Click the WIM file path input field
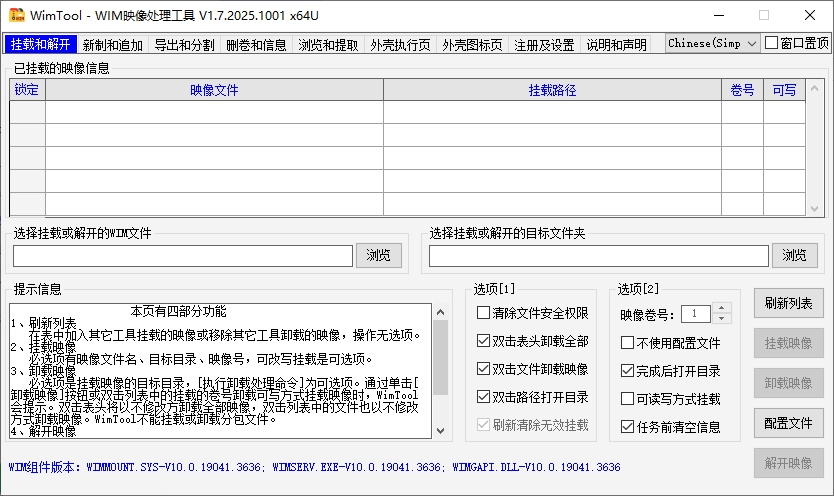834x496 pixels. pos(183,256)
